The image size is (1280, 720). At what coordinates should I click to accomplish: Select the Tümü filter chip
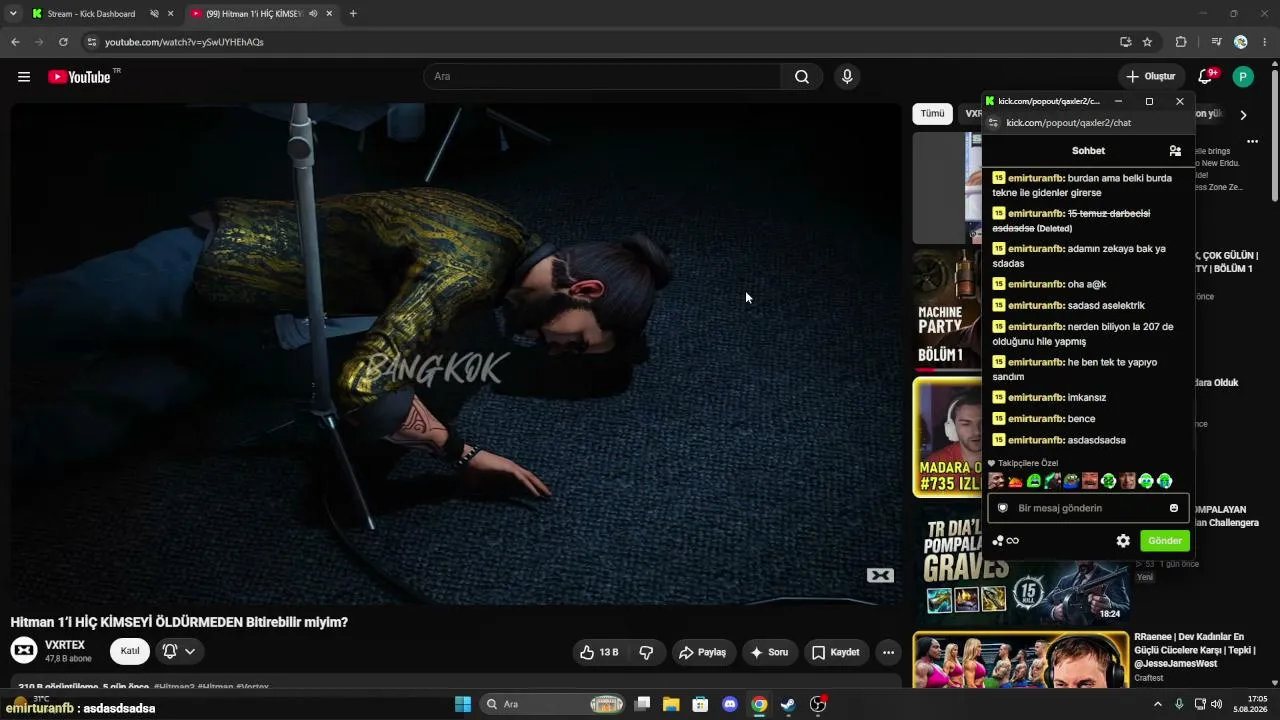point(932,114)
